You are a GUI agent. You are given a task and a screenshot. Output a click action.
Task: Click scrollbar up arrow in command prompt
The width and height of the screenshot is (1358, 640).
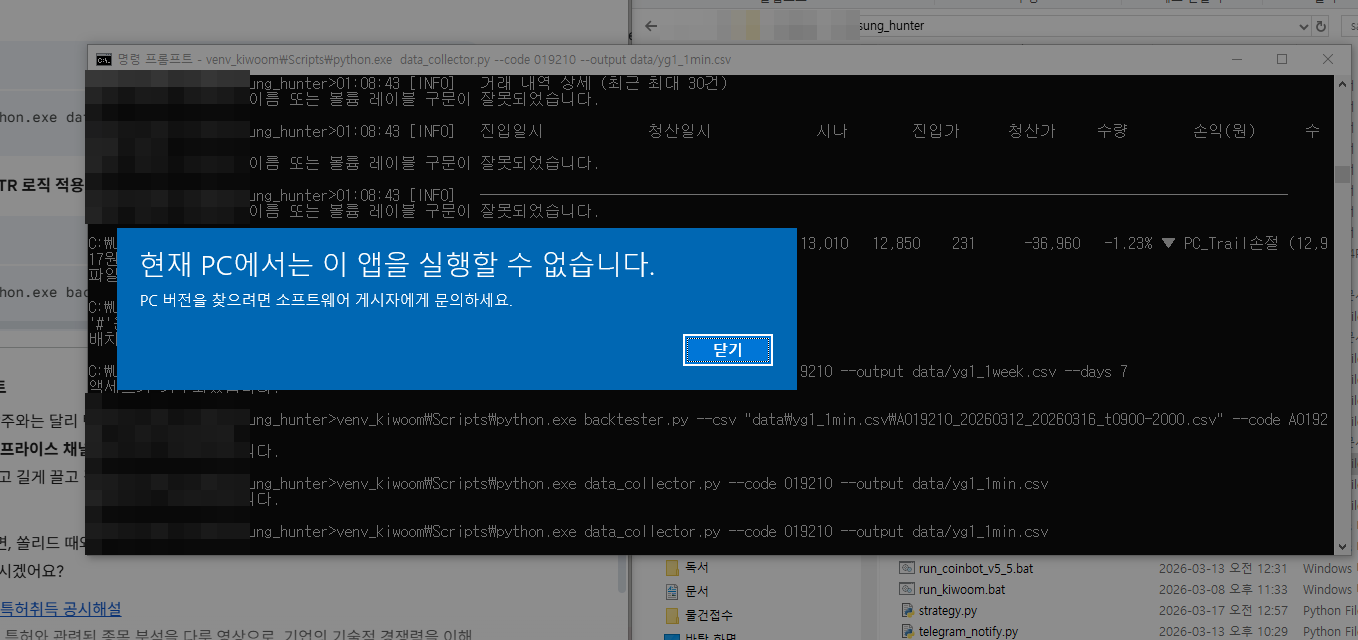tap(1343, 83)
